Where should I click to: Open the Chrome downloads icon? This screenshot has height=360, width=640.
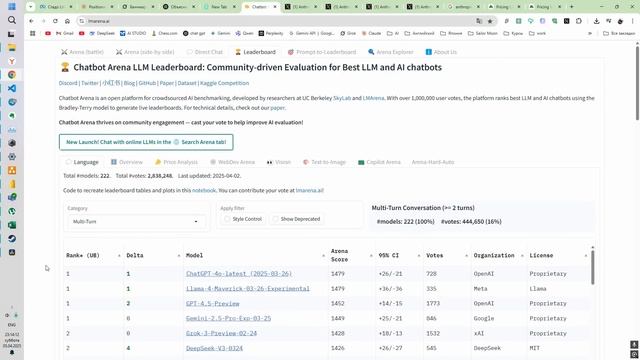(x=596, y=21)
